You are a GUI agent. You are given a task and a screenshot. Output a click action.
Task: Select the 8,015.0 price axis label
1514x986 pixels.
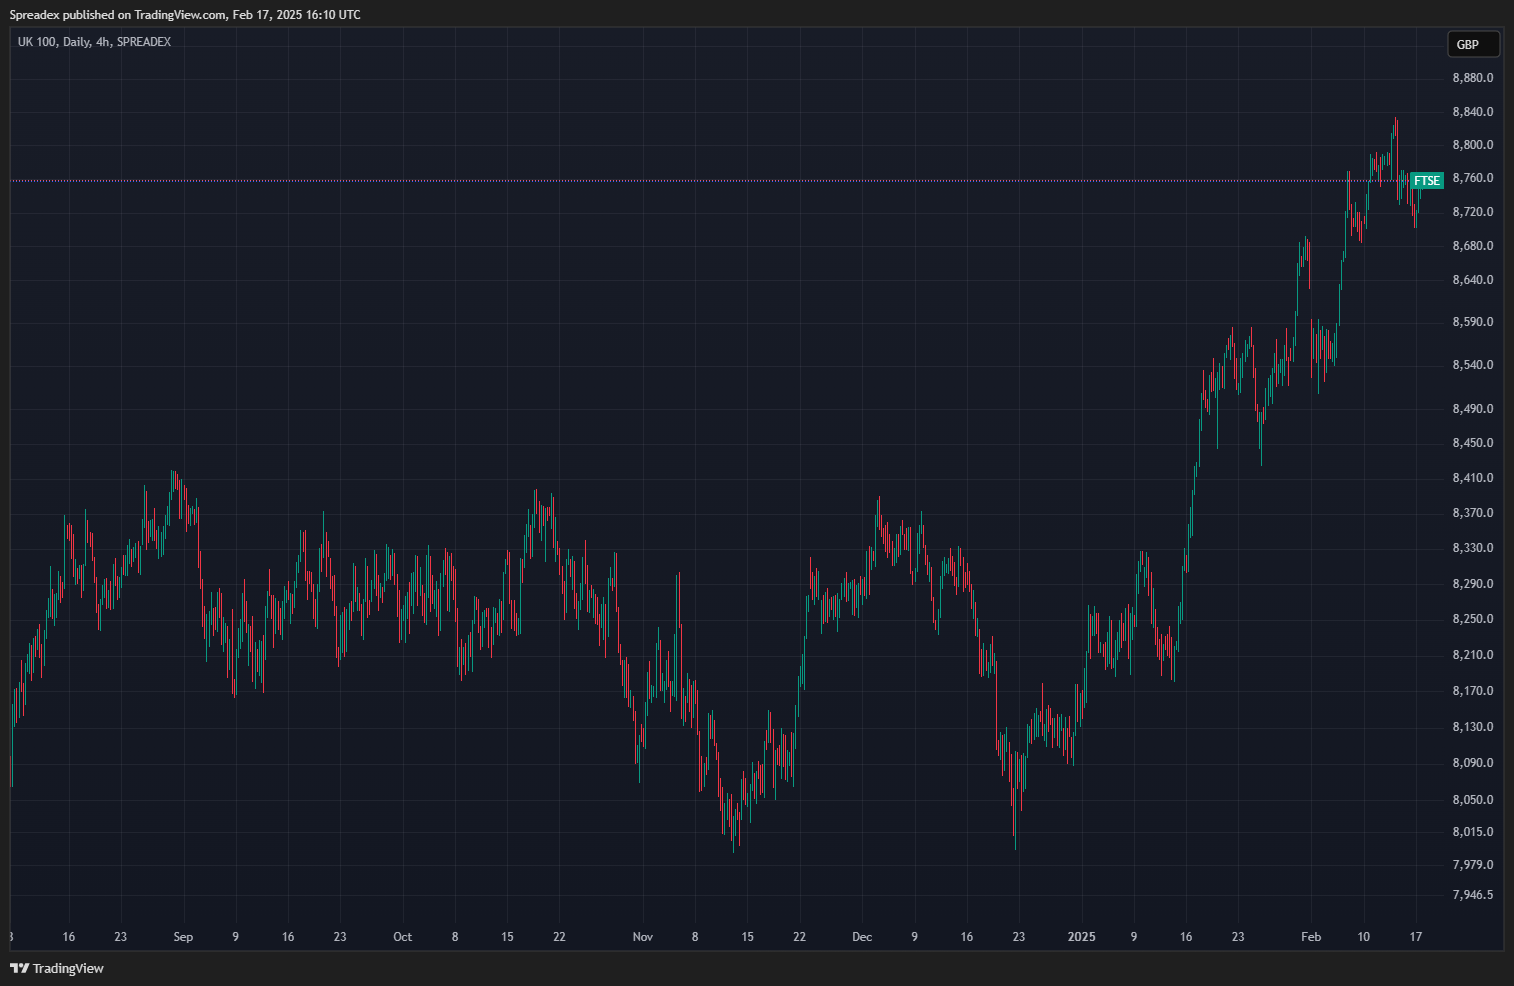click(x=1473, y=832)
